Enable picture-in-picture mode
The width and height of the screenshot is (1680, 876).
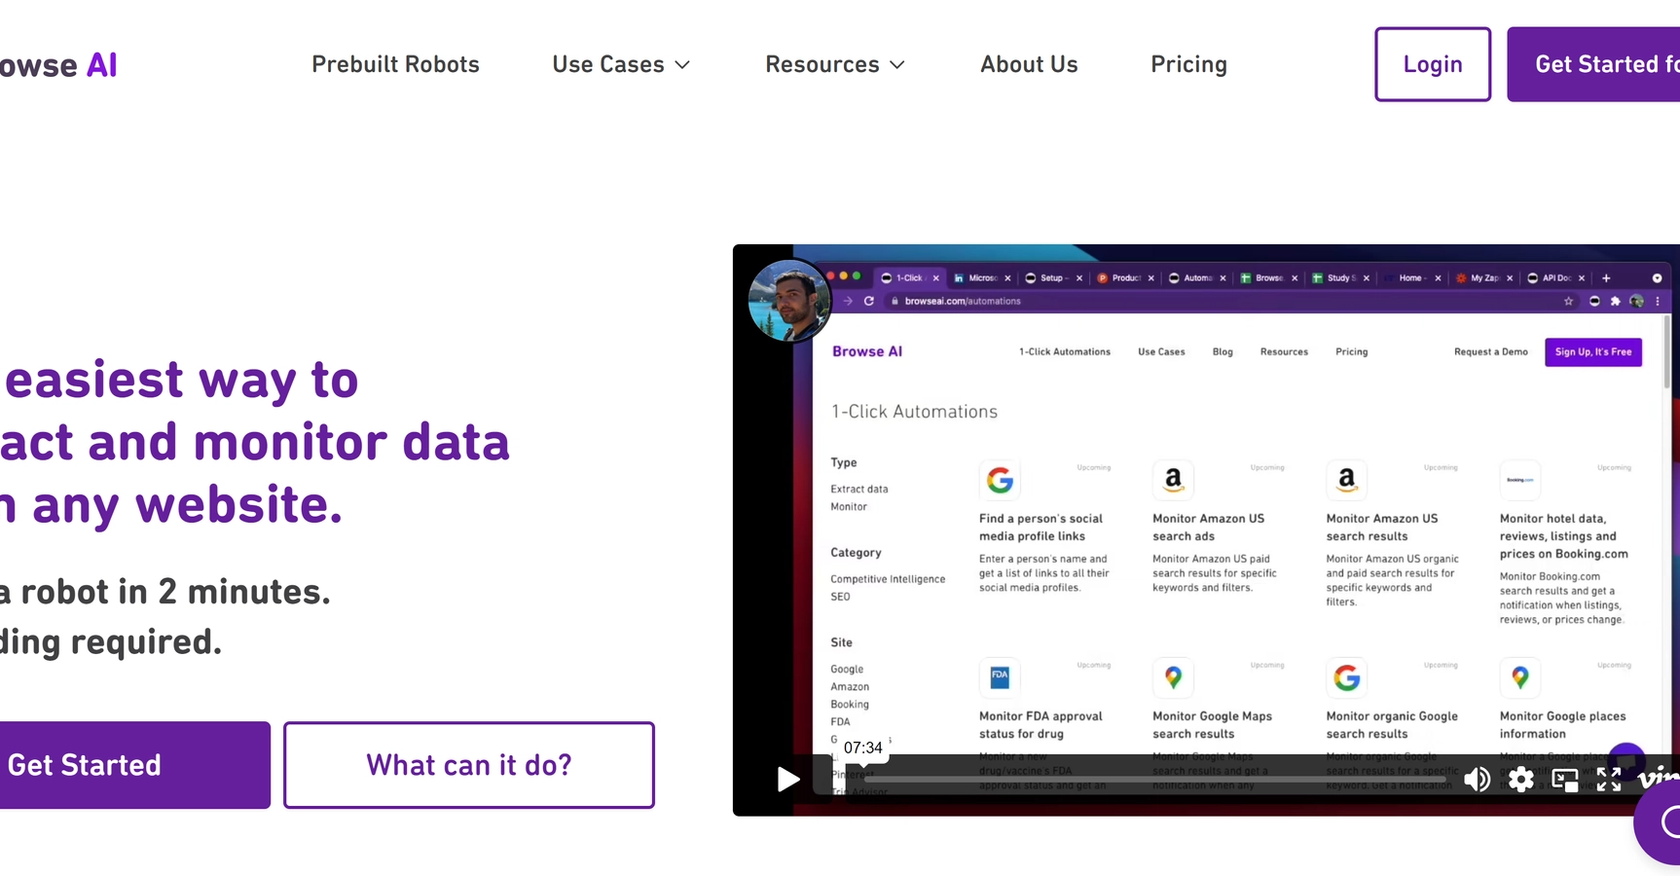1564,780
